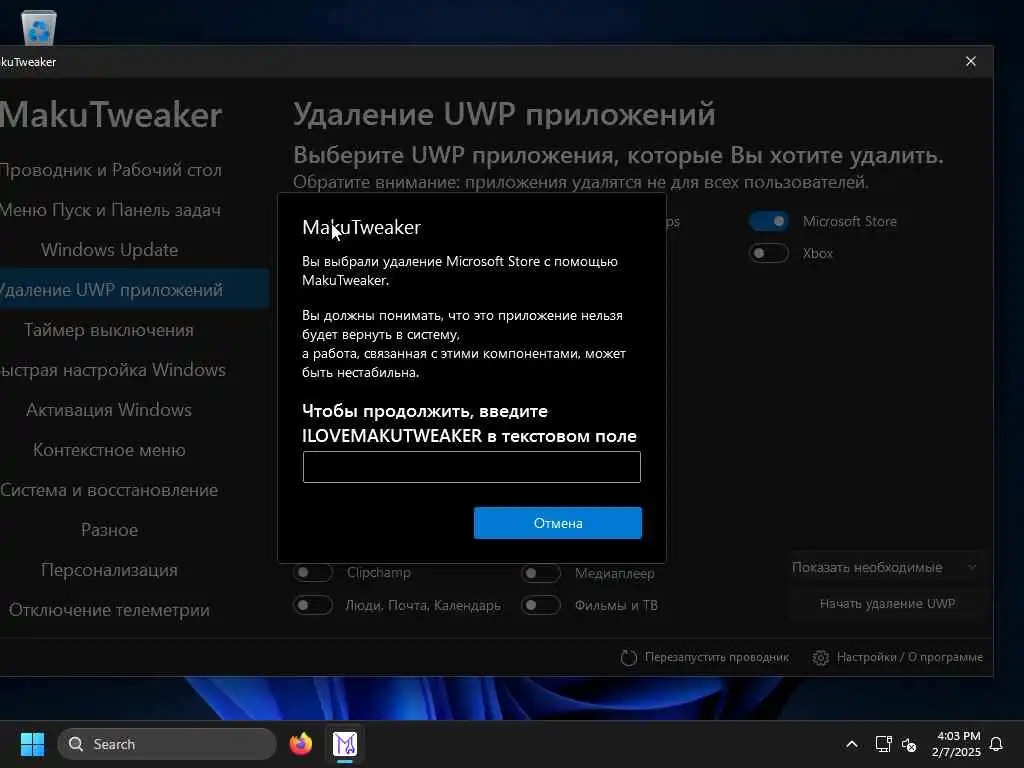Click the MakuTweaker taskbar icon
This screenshot has width=1024, height=768.
point(345,744)
